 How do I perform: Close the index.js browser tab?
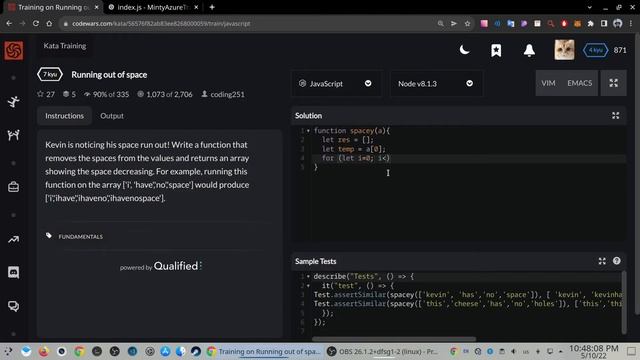pos(196,7)
